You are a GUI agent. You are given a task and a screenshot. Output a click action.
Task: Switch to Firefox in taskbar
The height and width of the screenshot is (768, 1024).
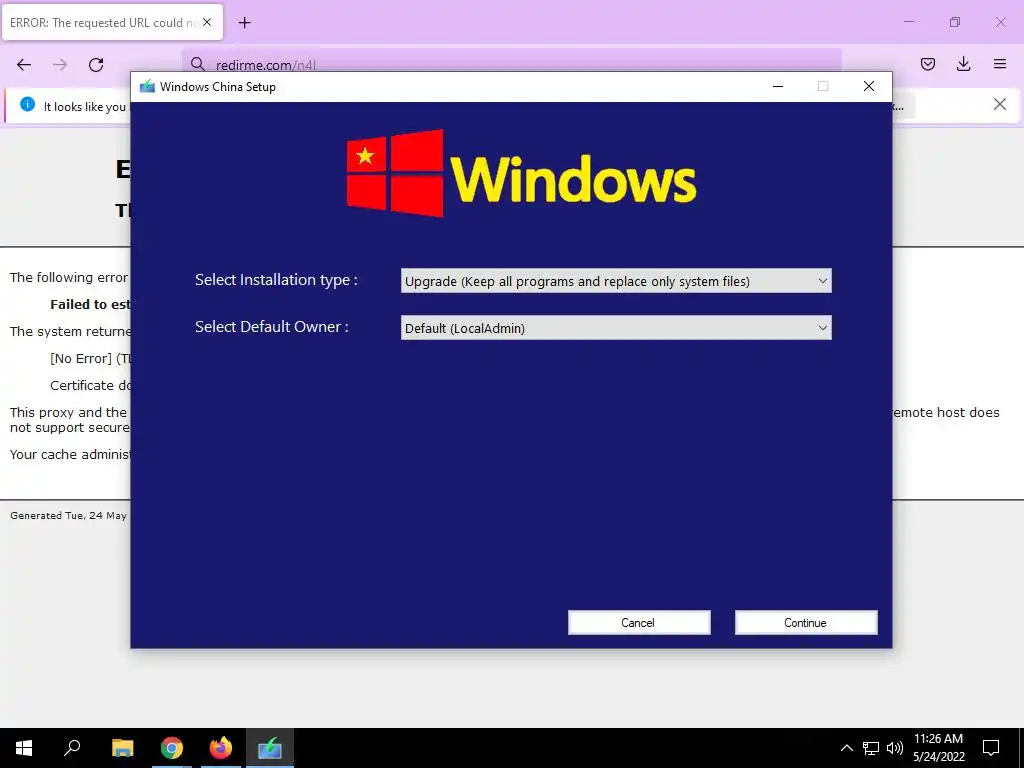pos(221,748)
